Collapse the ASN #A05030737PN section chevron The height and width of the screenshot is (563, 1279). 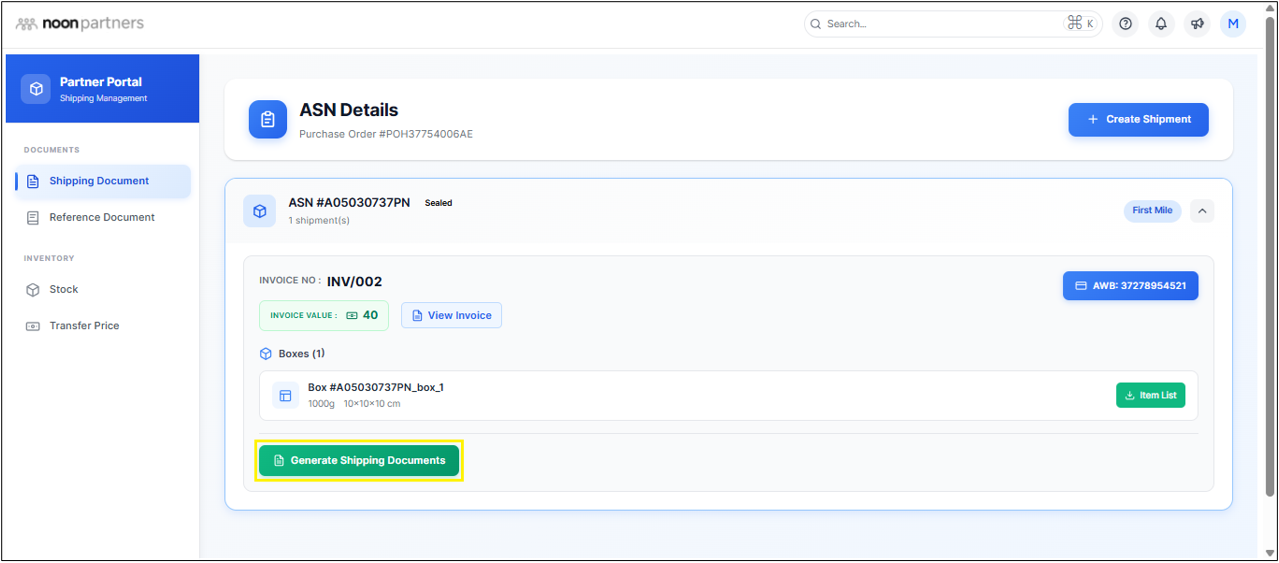[1202, 211]
